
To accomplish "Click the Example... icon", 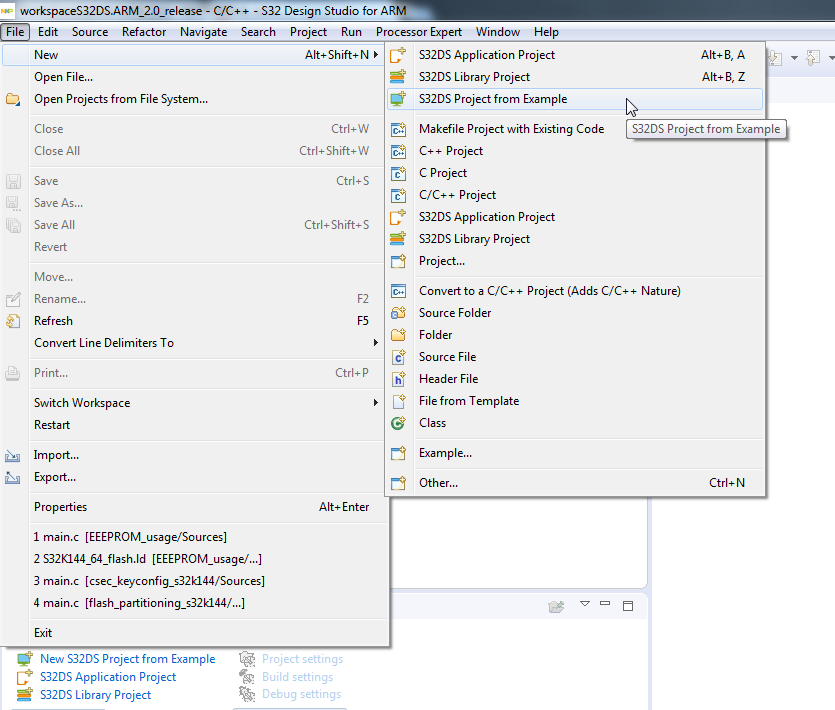I will coord(398,453).
